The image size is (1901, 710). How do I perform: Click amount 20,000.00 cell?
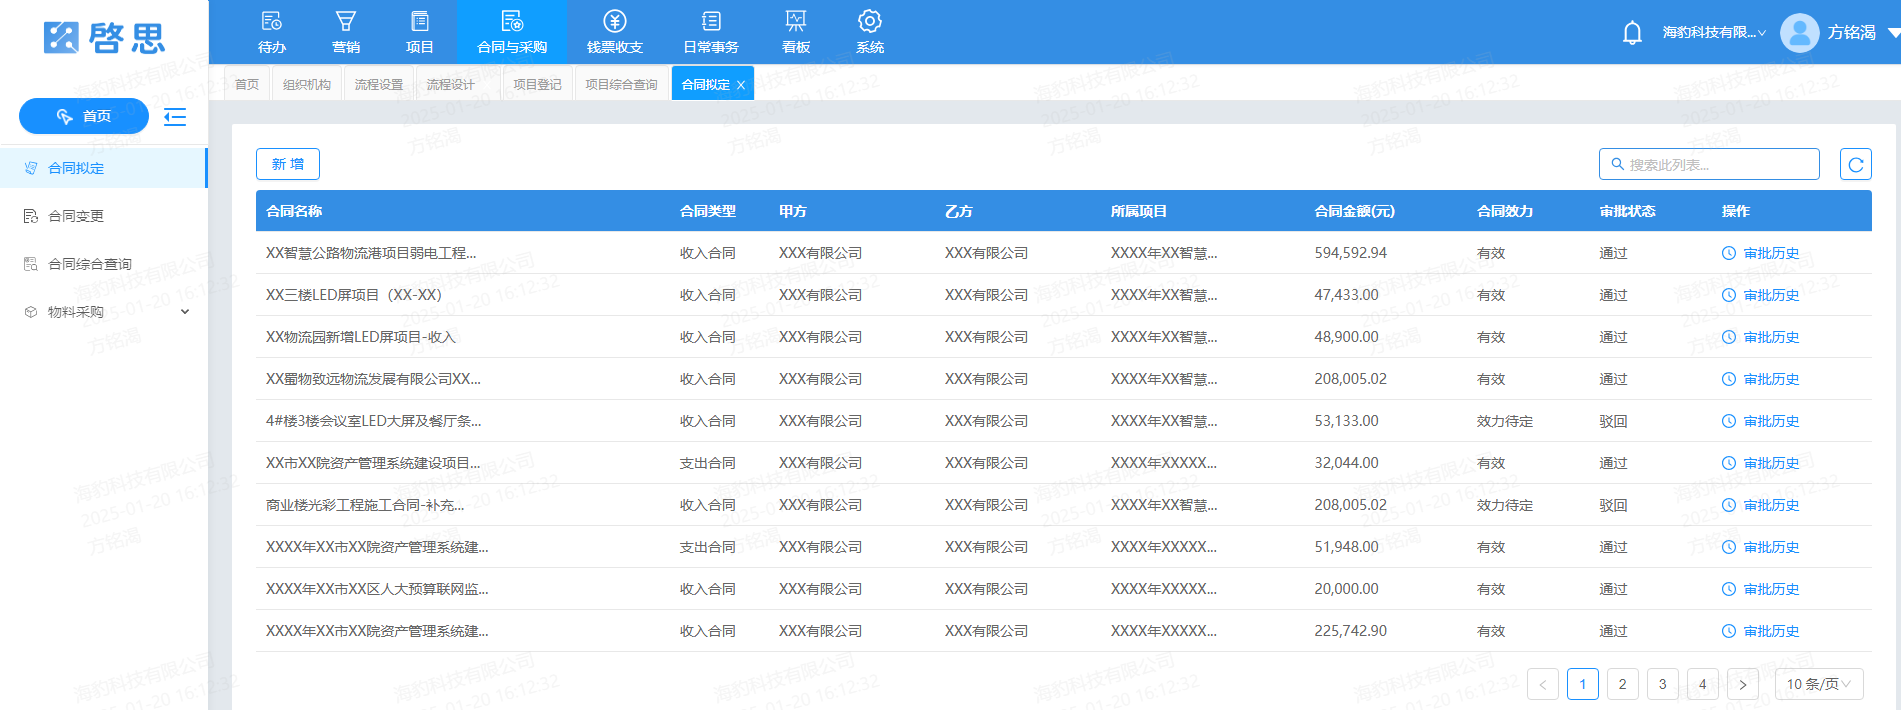[x=1346, y=589]
